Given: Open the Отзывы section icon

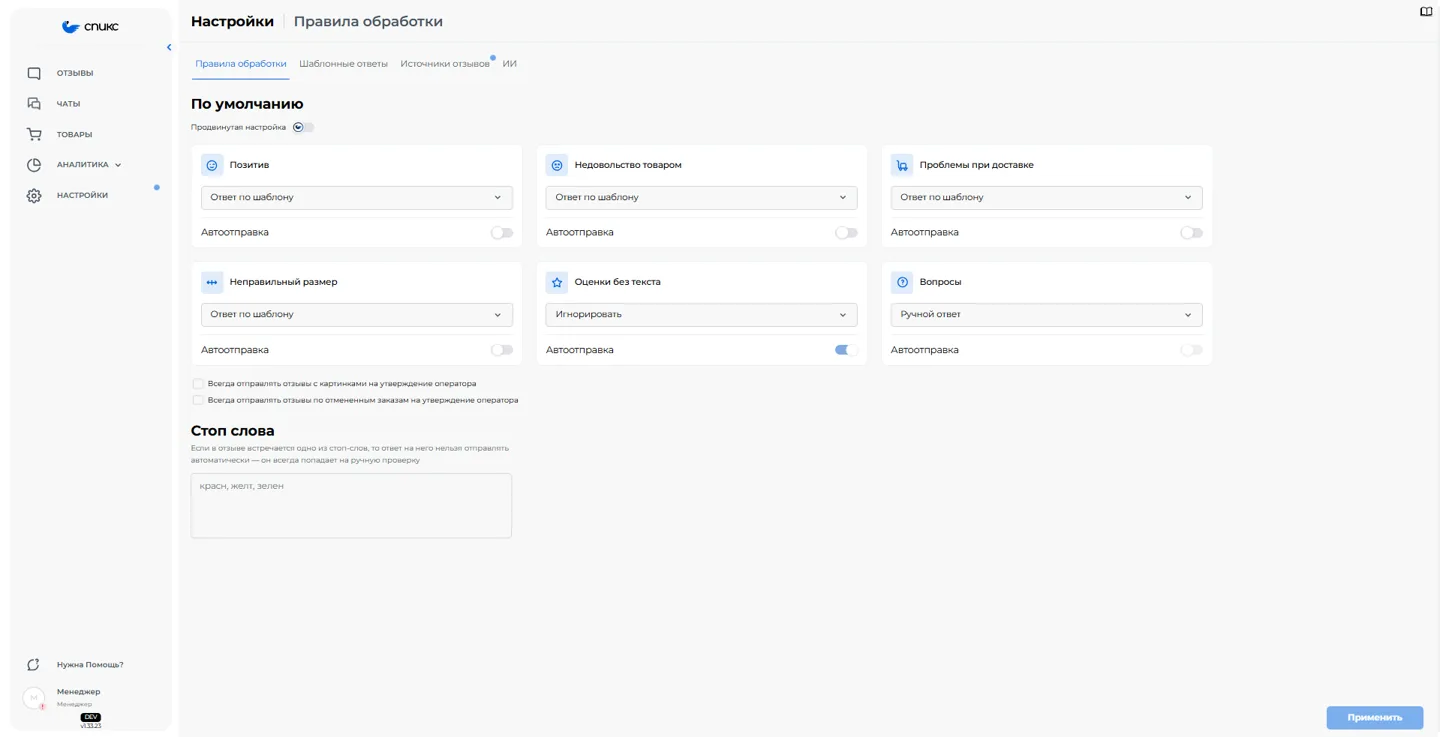Looking at the screenshot, I should pyautogui.click(x=34, y=73).
